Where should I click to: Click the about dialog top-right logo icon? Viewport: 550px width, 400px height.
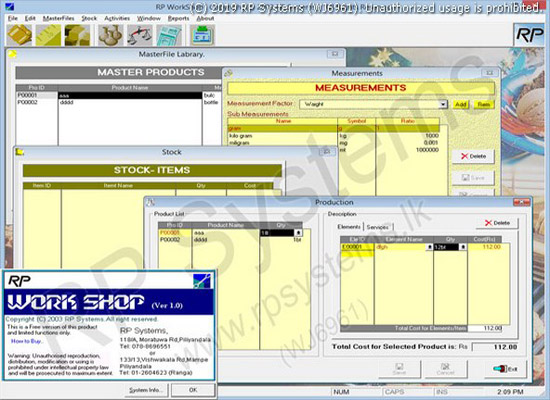click(x=202, y=281)
